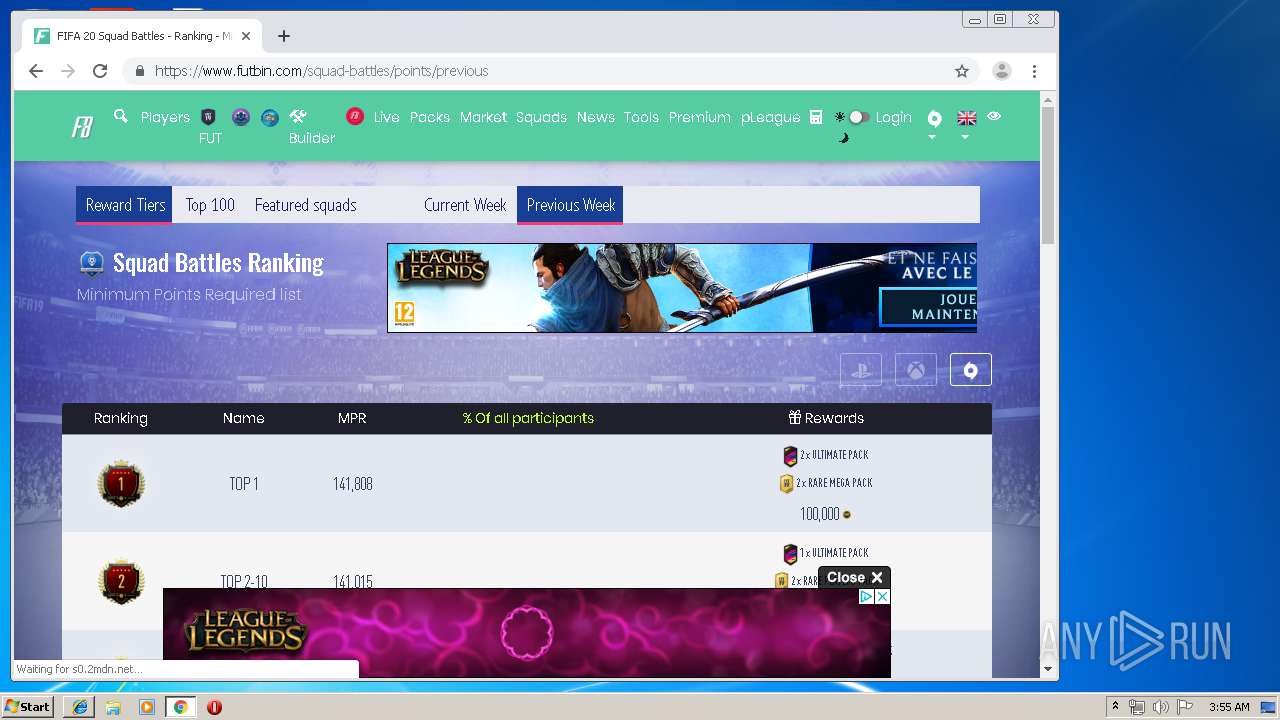
Task: Click the MPR value 141,808
Action: (352, 484)
